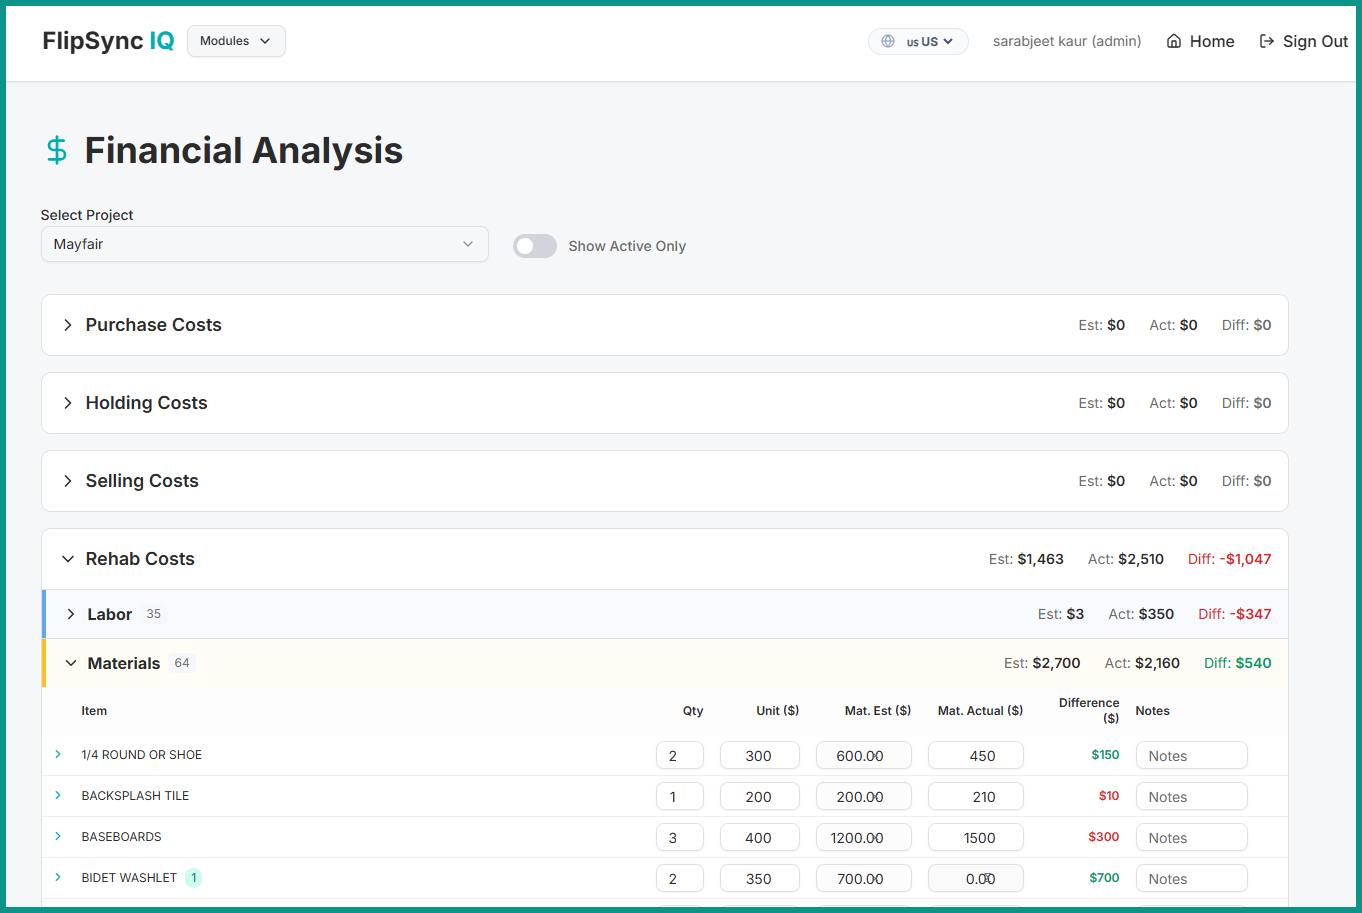Click the dollar sign Financial Analysis icon
Viewport: 1362px width, 913px height.
pos(57,150)
